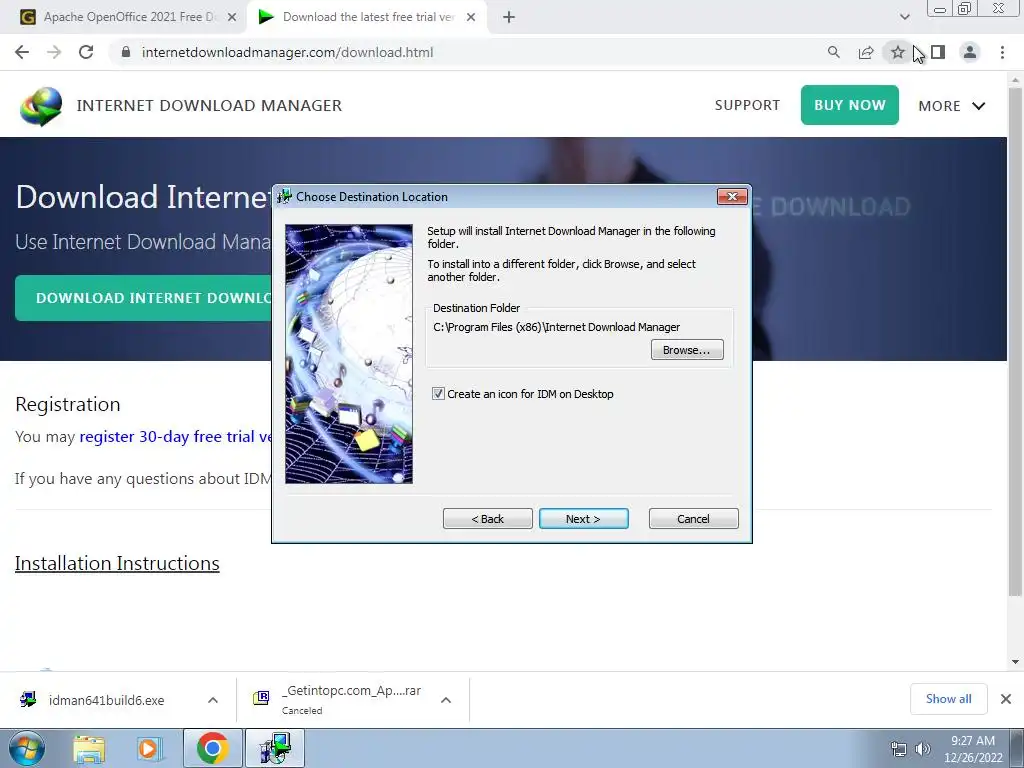Click the IDM installer icon in dialog title

[x=284, y=196]
